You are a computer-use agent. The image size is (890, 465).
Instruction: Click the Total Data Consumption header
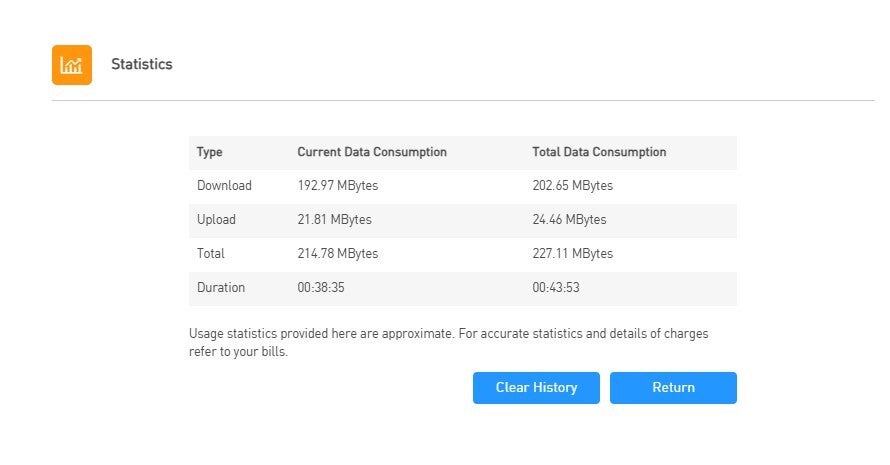pos(599,152)
